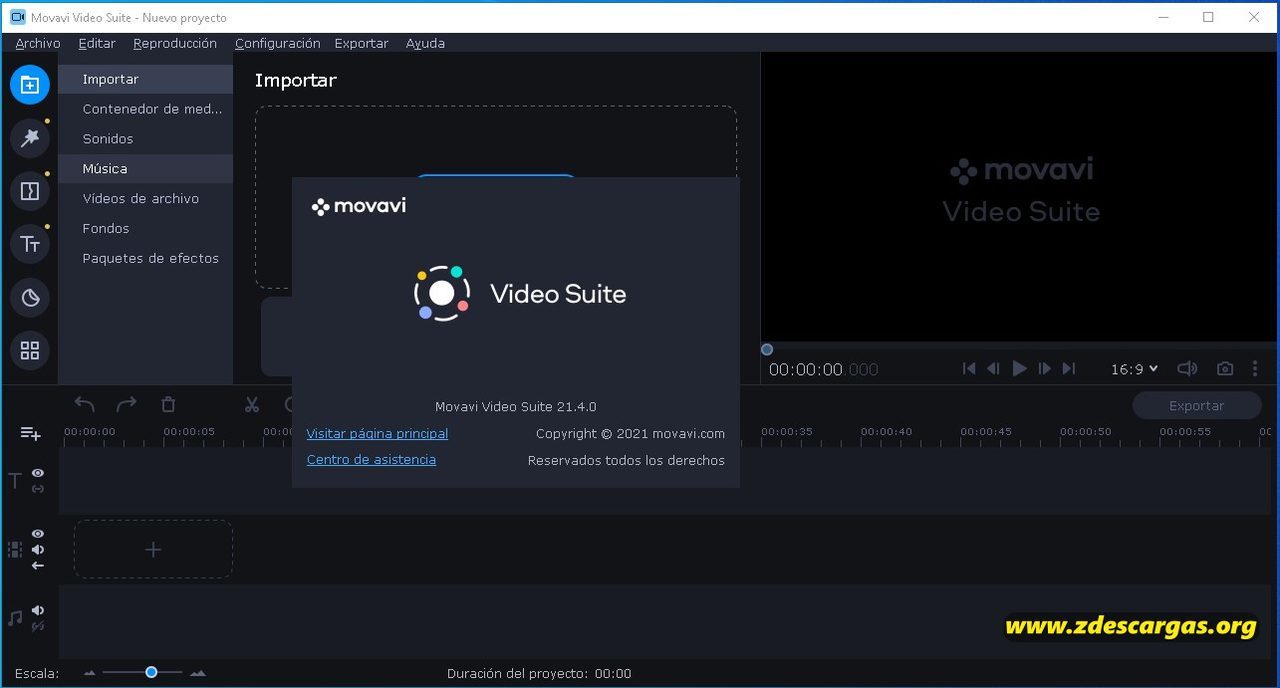This screenshot has width=1280, height=688.
Task: Toggle video track visibility eye
Action: 38,534
